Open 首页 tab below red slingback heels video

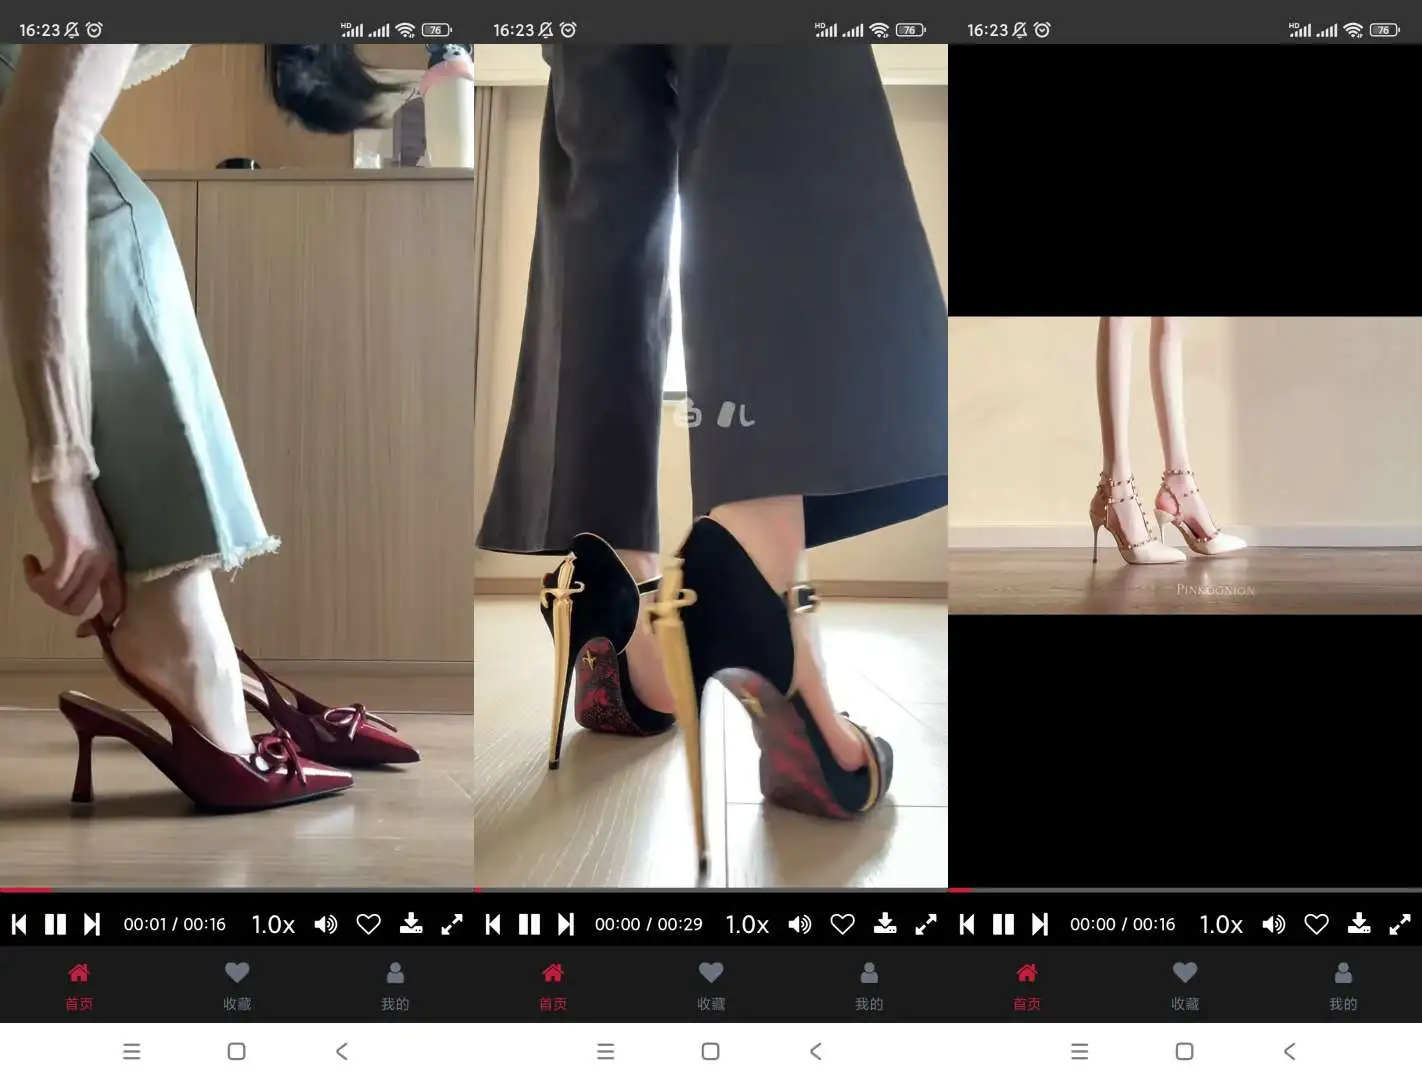tap(79, 986)
